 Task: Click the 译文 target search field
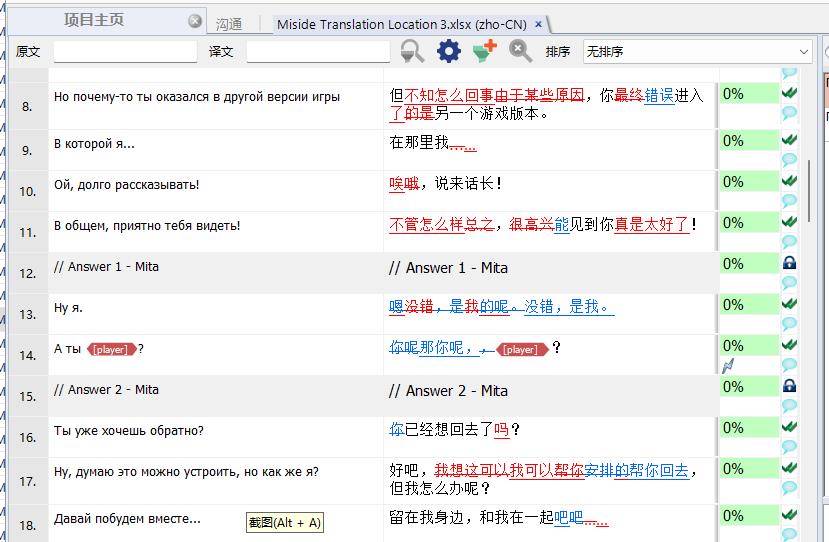318,51
